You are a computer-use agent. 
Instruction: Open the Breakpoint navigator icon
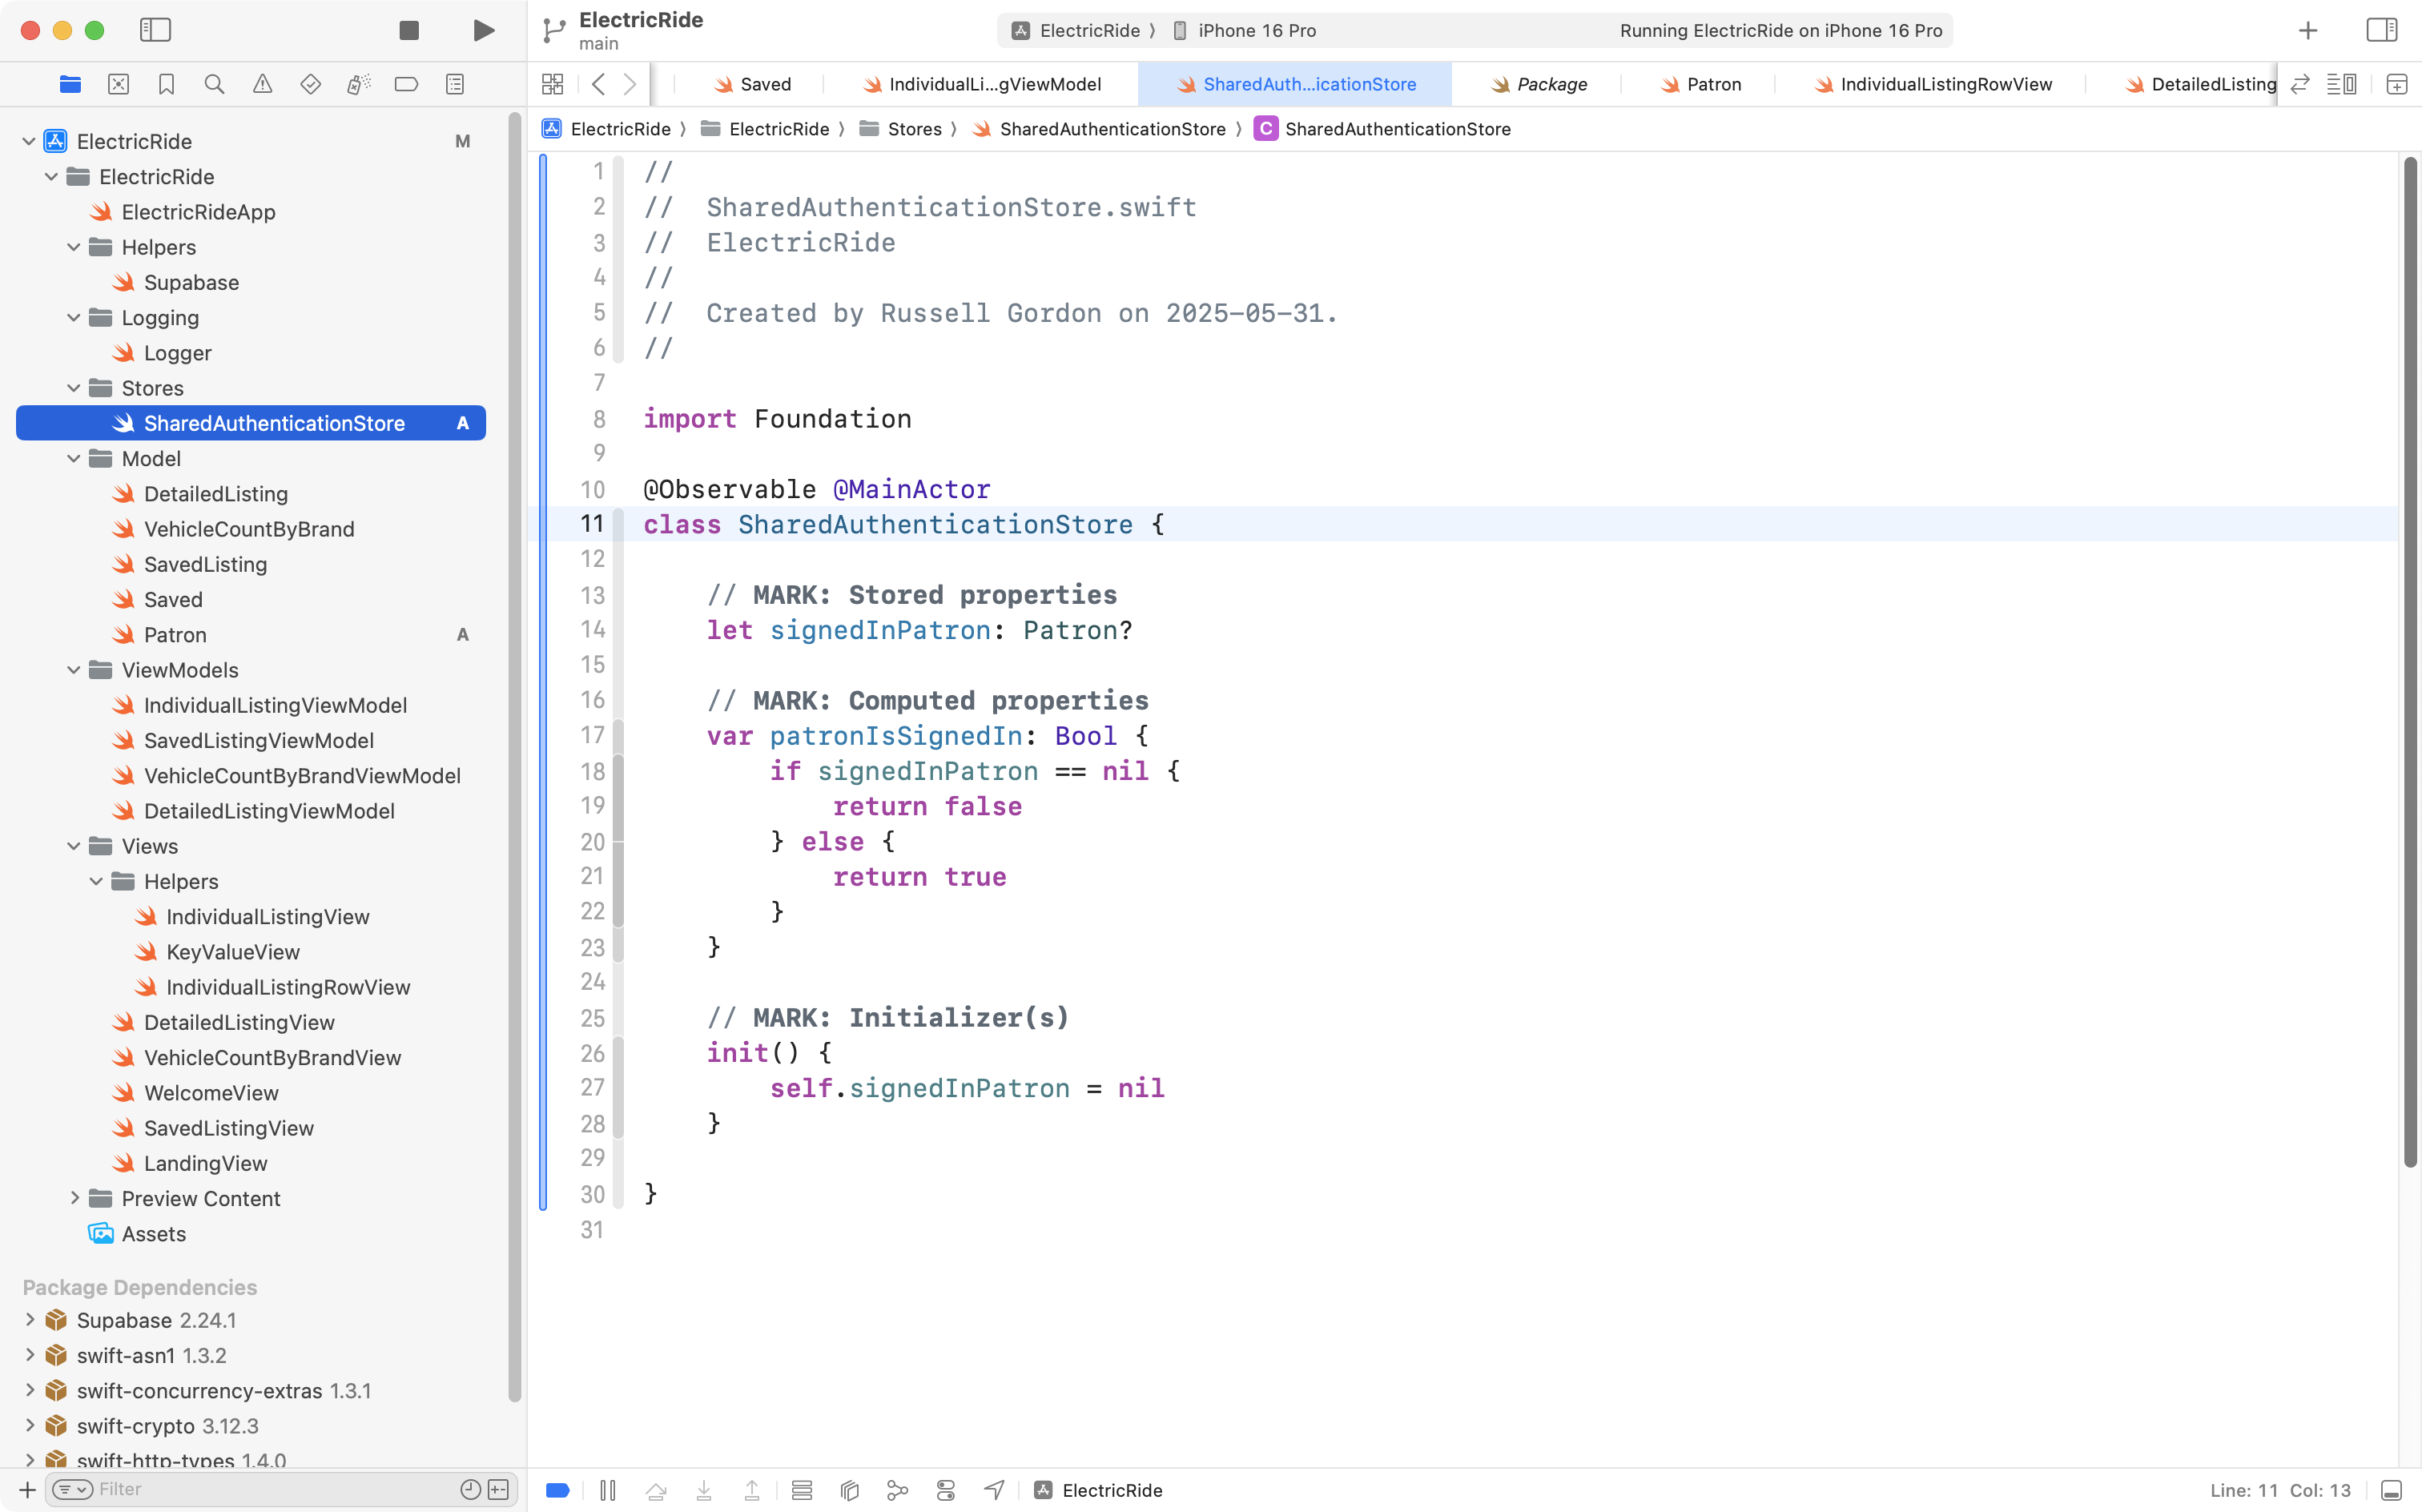[406, 84]
